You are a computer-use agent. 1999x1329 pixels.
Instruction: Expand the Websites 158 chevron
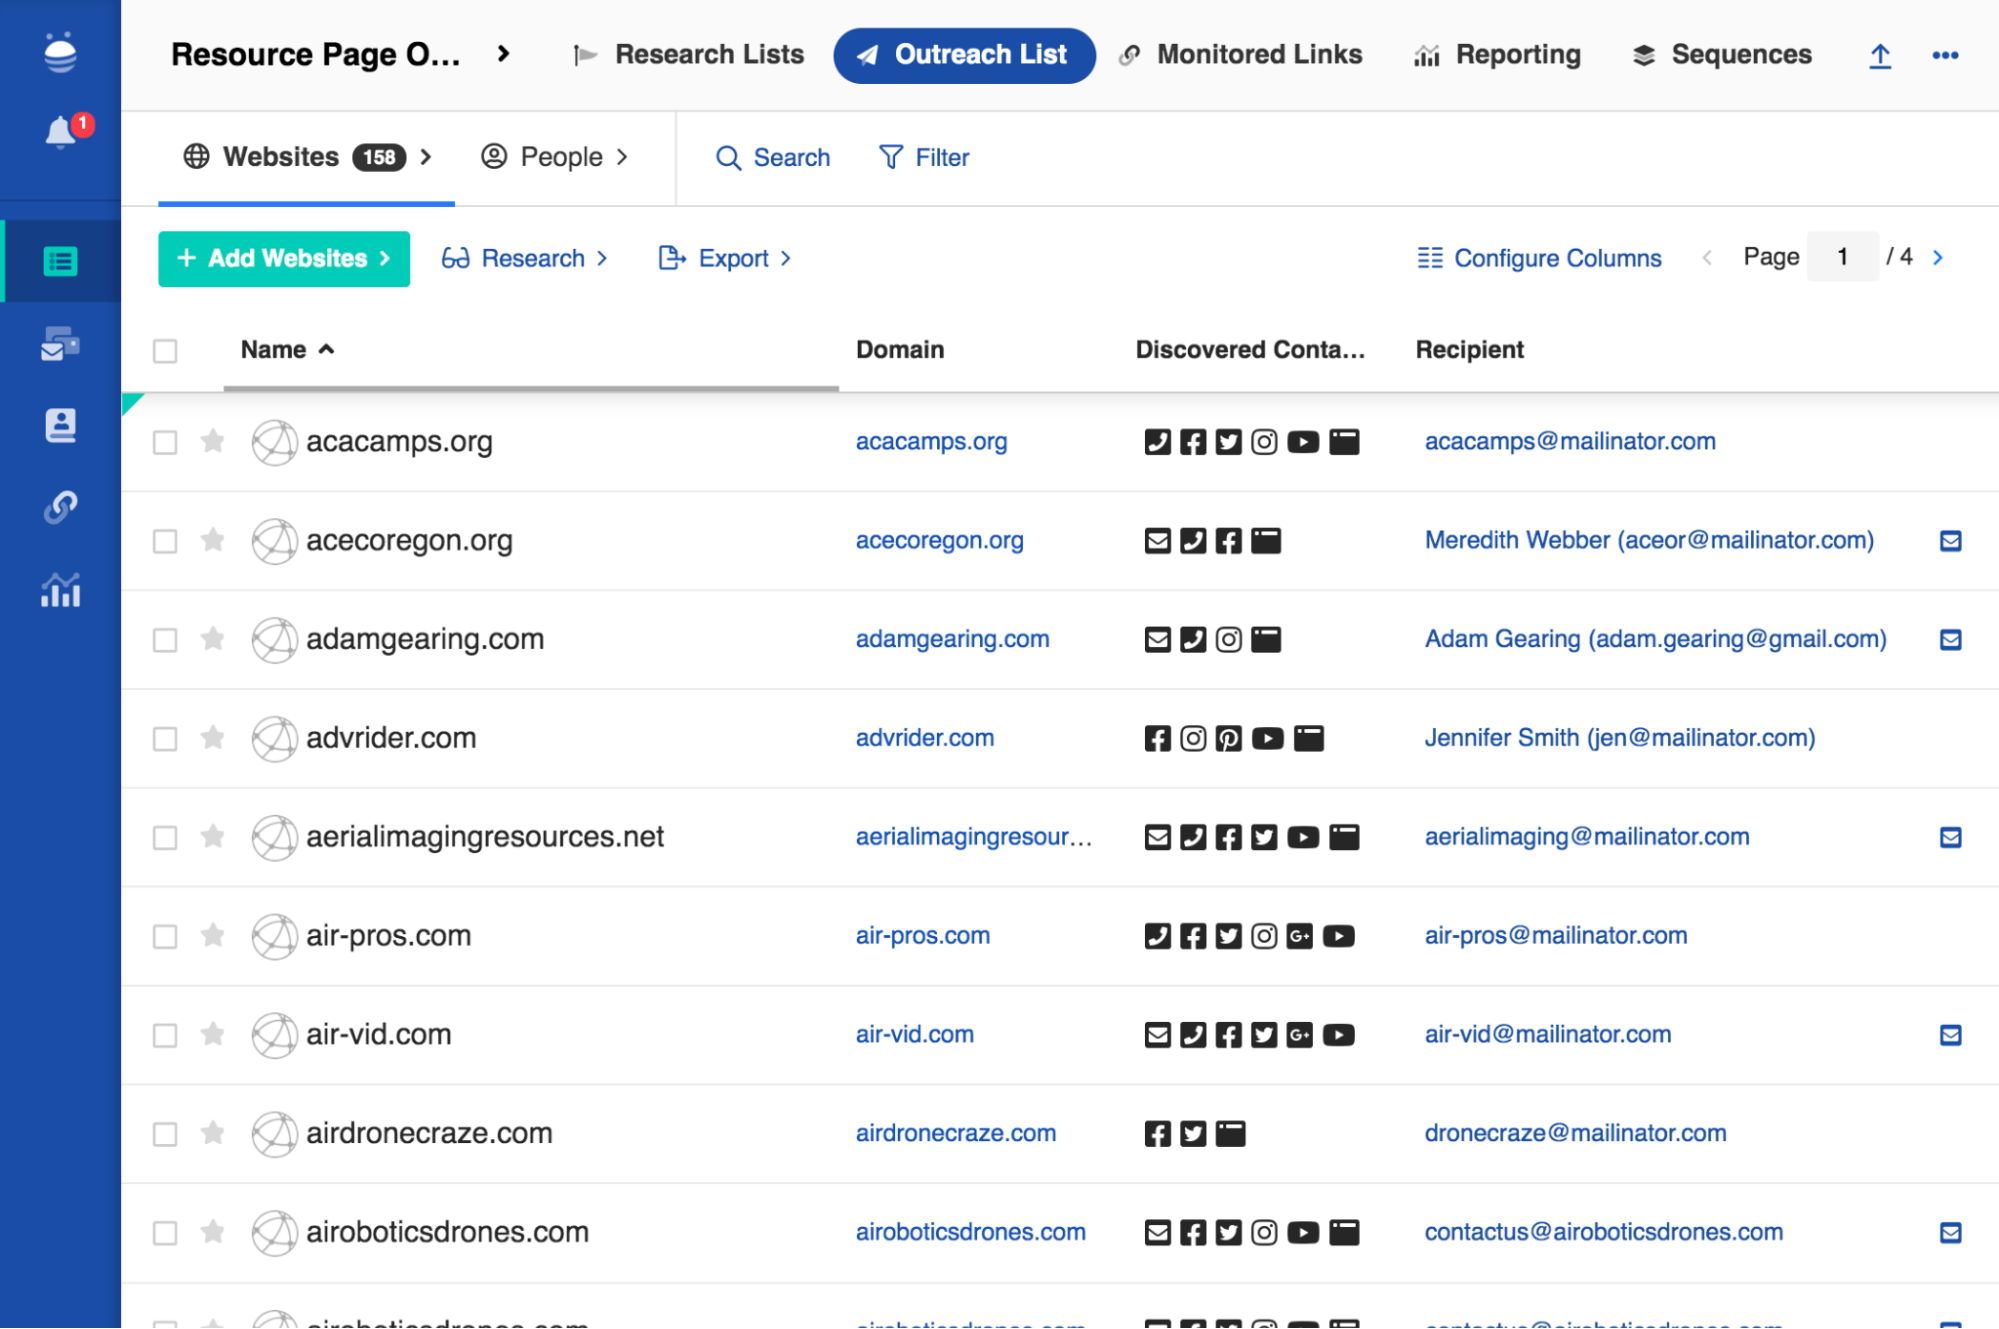click(x=427, y=157)
